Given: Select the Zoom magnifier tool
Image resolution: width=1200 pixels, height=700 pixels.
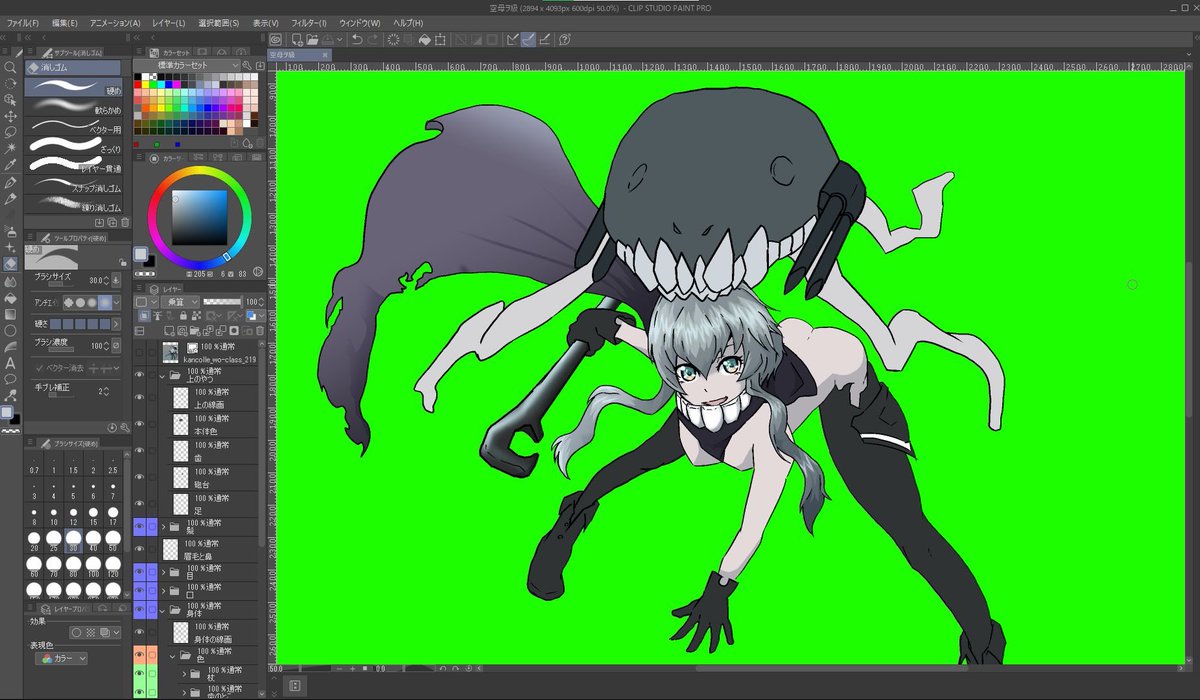Looking at the screenshot, I should 10,67.
